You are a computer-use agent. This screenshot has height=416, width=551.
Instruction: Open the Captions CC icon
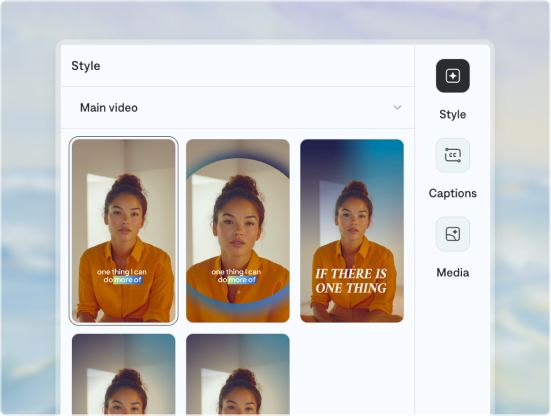(x=453, y=155)
